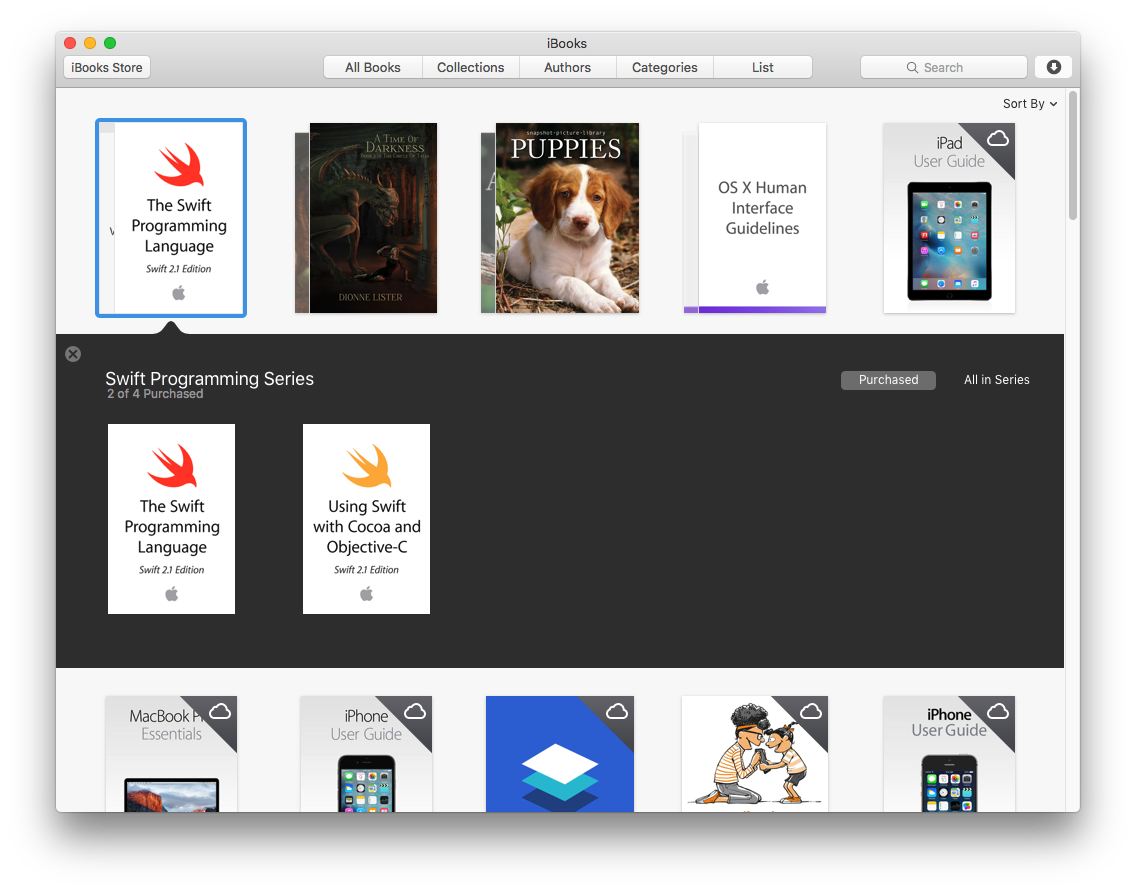Click the vertical scrollbar thumb
The height and width of the screenshot is (892, 1136).
1073,154
